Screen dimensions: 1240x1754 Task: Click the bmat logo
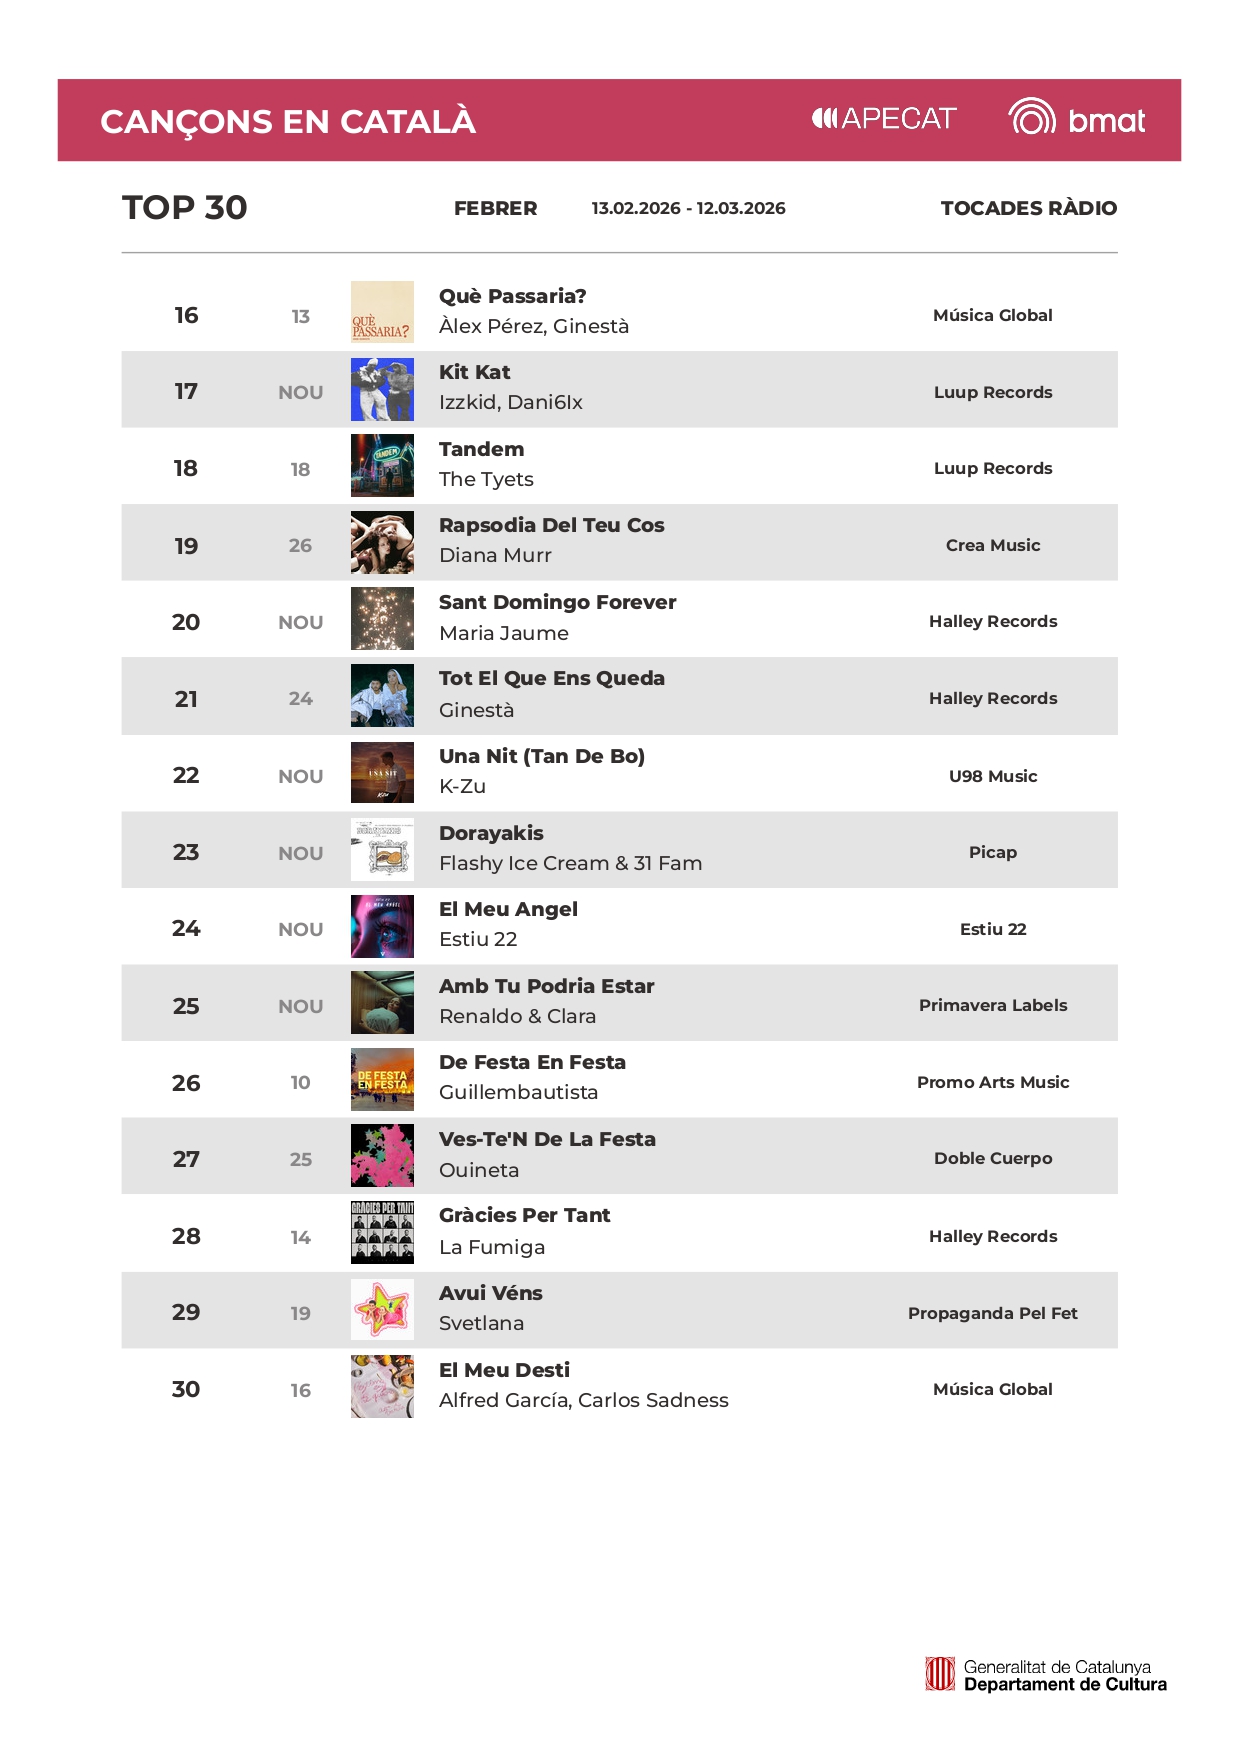(x=1076, y=119)
